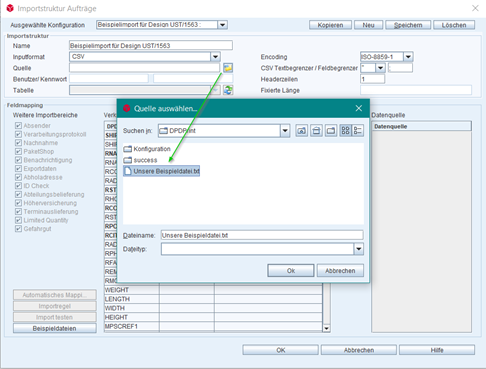Screen dimensions: 486x369
Task: Toggle the Benachrichtigung checkbox
Action: [x=18, y=160]
